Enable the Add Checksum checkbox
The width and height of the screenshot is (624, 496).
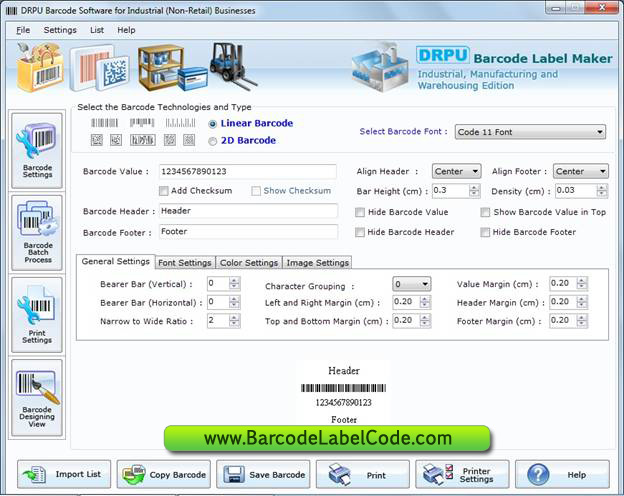coord(163,191)
